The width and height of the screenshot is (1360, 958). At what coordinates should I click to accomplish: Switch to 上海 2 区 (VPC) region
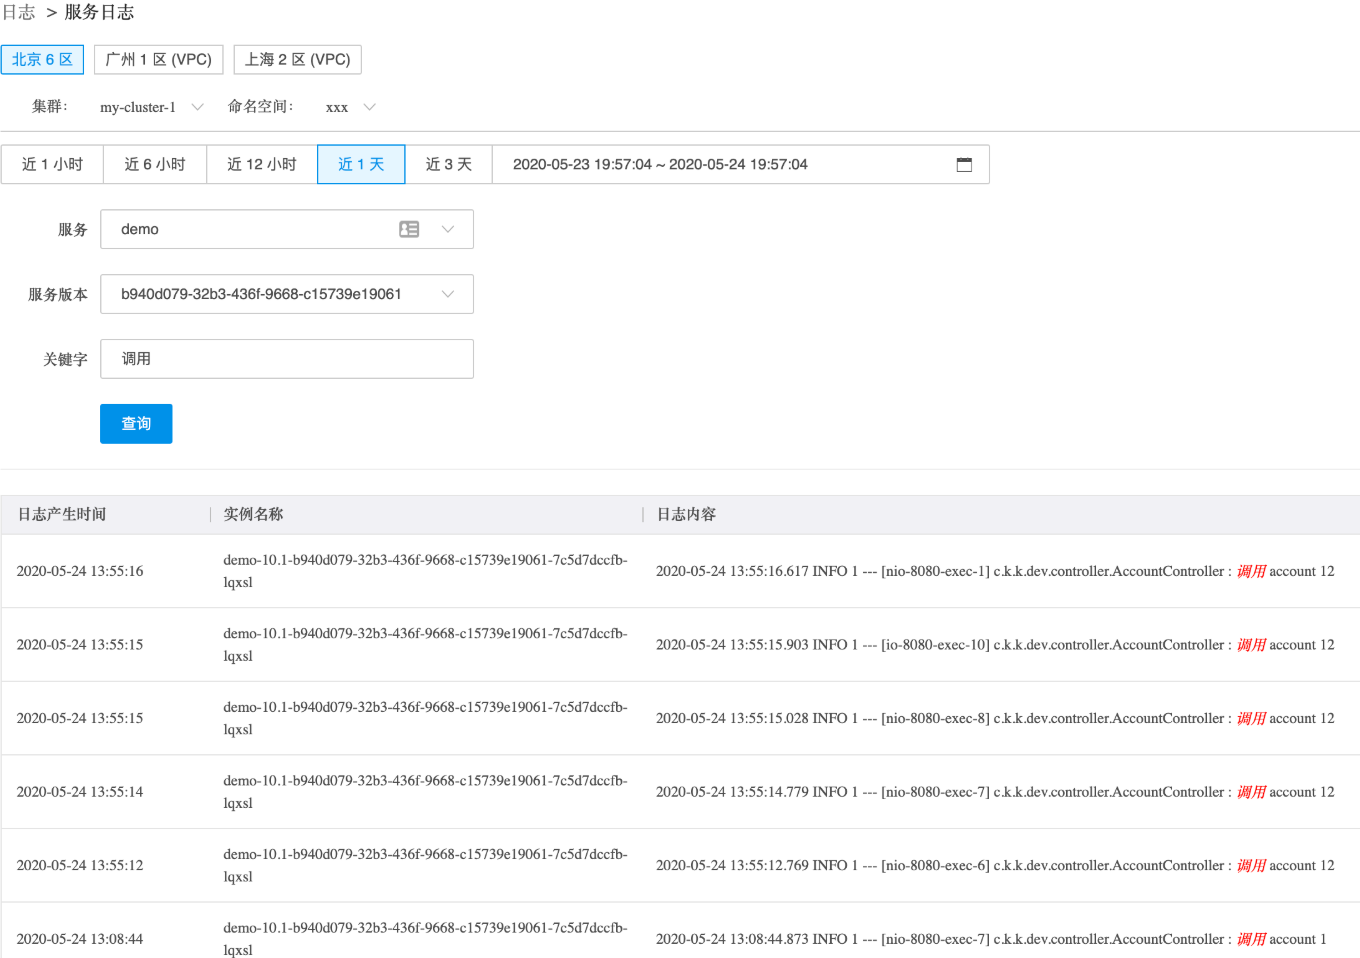(297, 60)
